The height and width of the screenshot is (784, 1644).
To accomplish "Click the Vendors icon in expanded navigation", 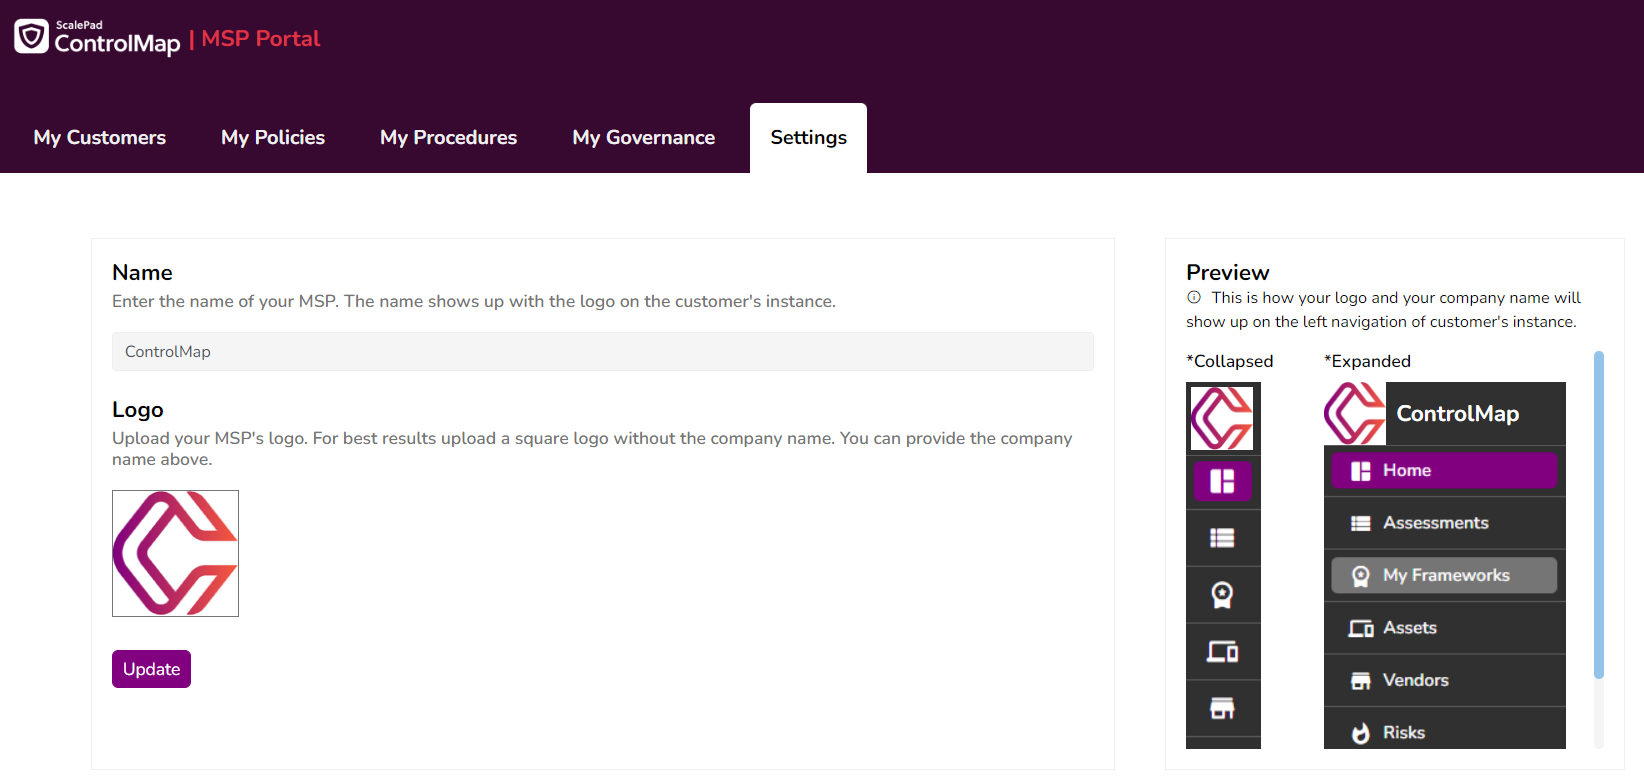I will point(1360,681).
